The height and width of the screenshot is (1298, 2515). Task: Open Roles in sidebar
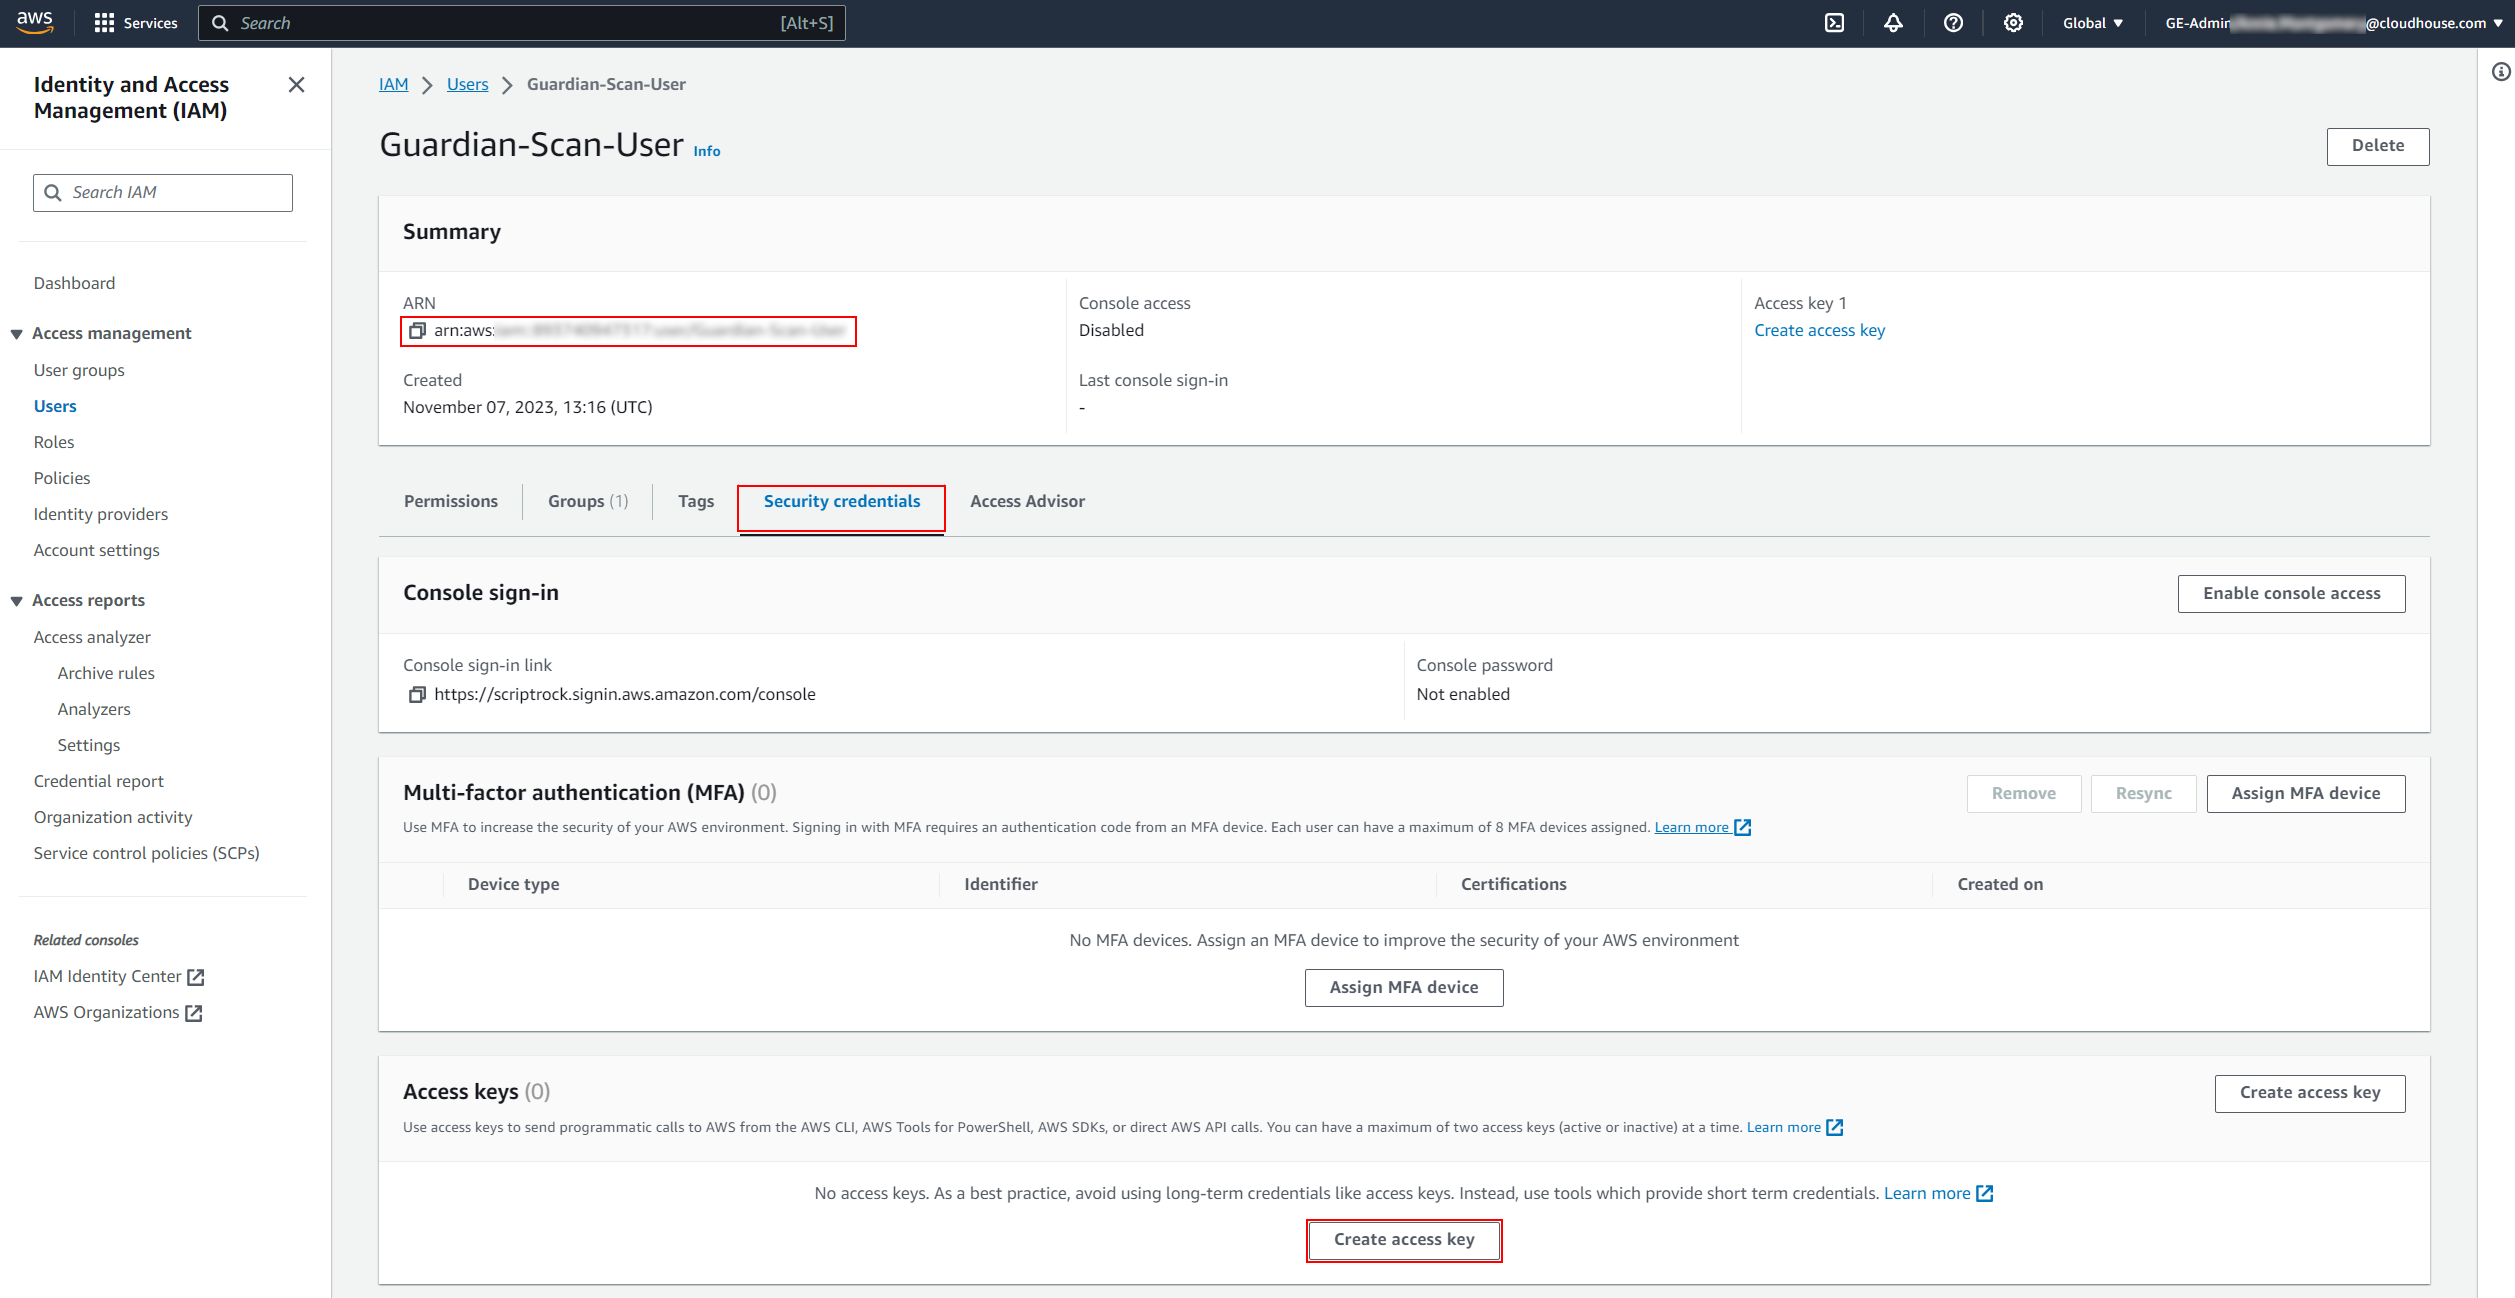(54, 442)
